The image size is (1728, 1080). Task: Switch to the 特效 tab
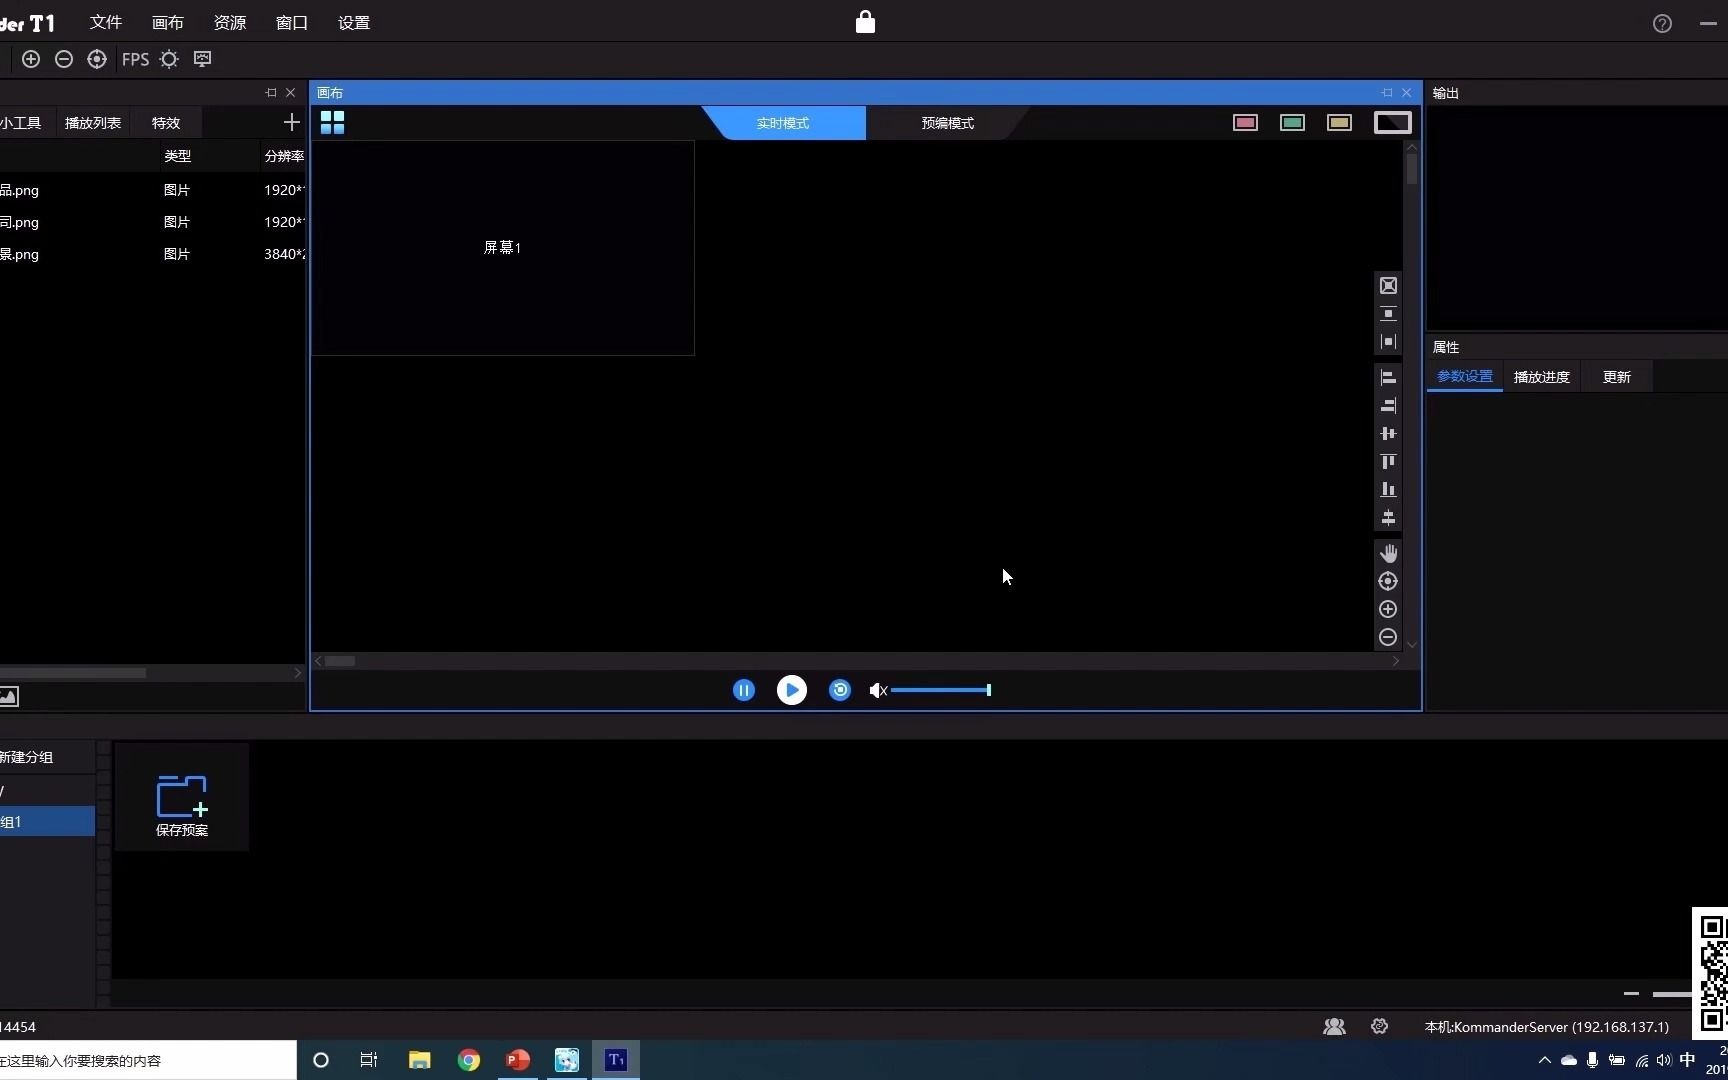tap(166, 123)
